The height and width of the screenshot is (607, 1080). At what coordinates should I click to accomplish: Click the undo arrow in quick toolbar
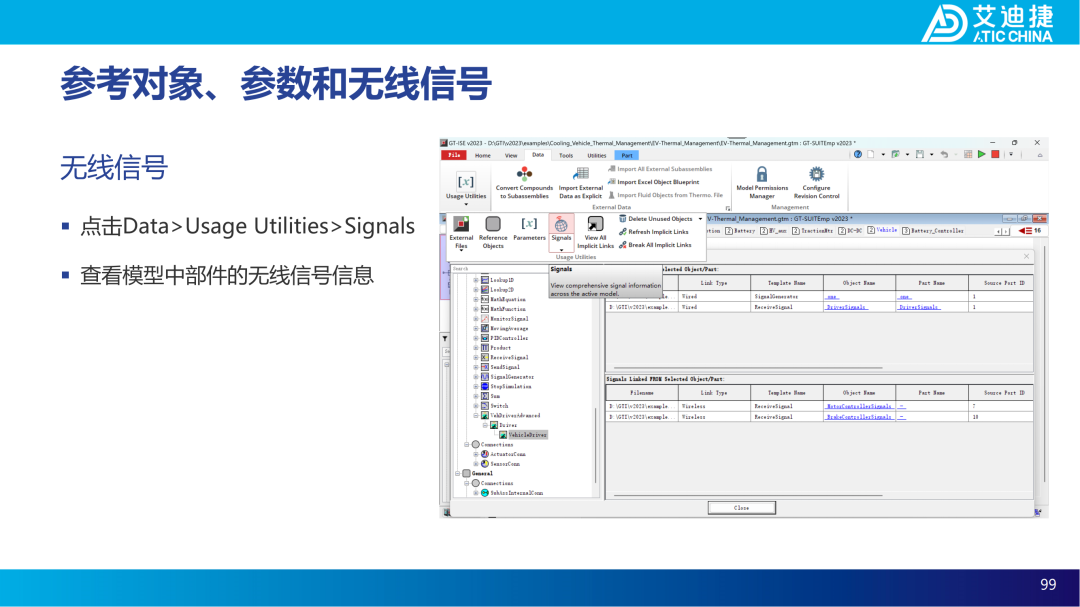944,155
